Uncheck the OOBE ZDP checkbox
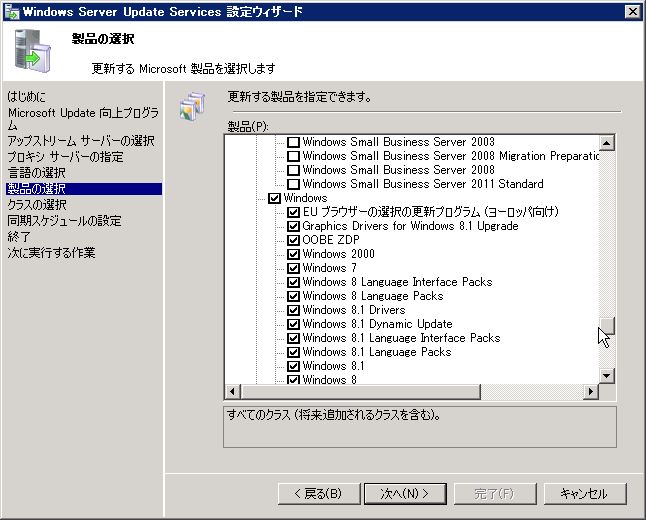The height and width of the screenshot is (520, 646). coord(293,240)
